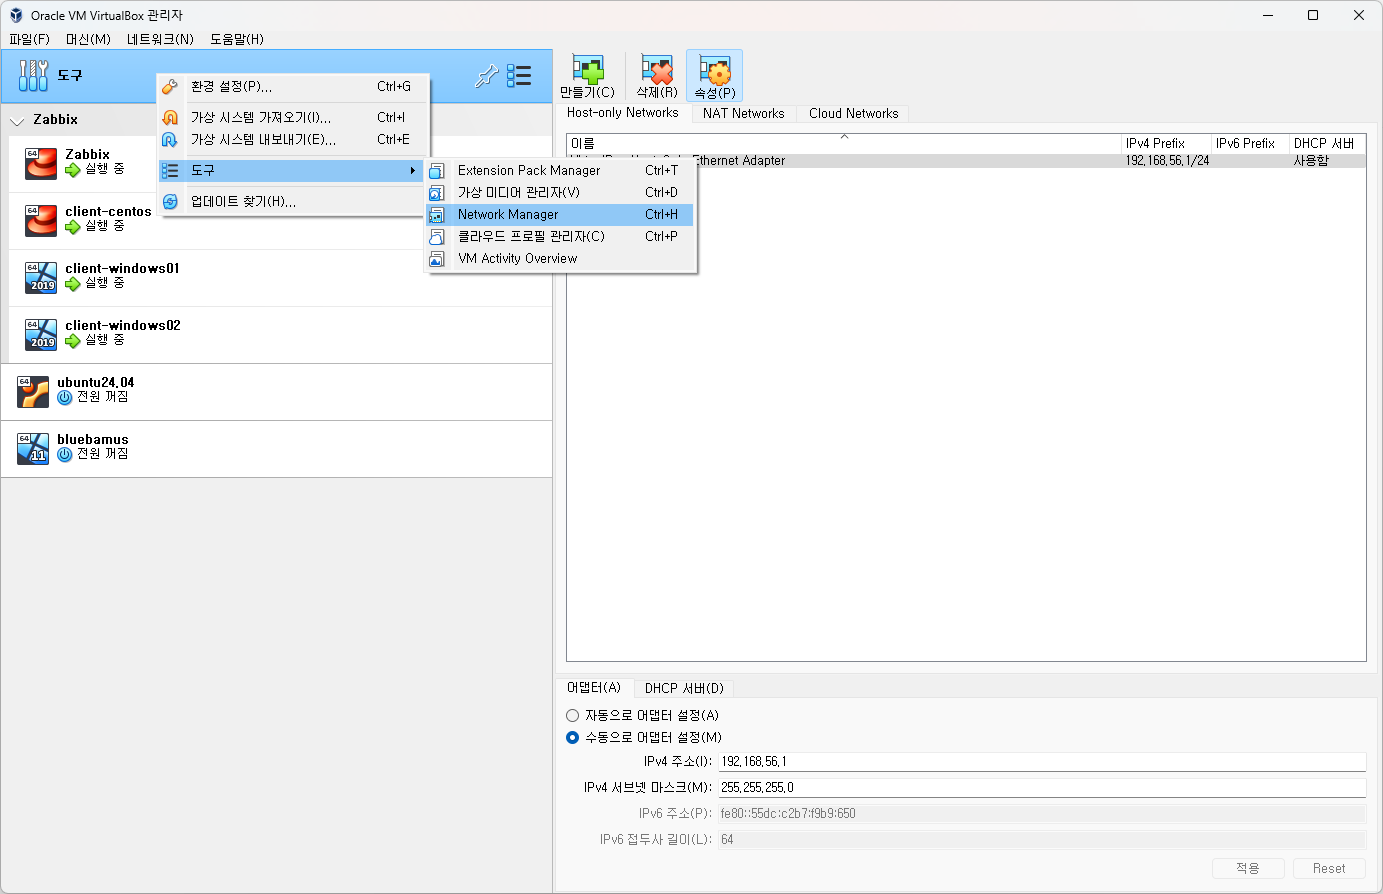Click the client-windows01 VM 2019 icon
This screenshot has height=894, width=1383.
[x=41, y=278]
